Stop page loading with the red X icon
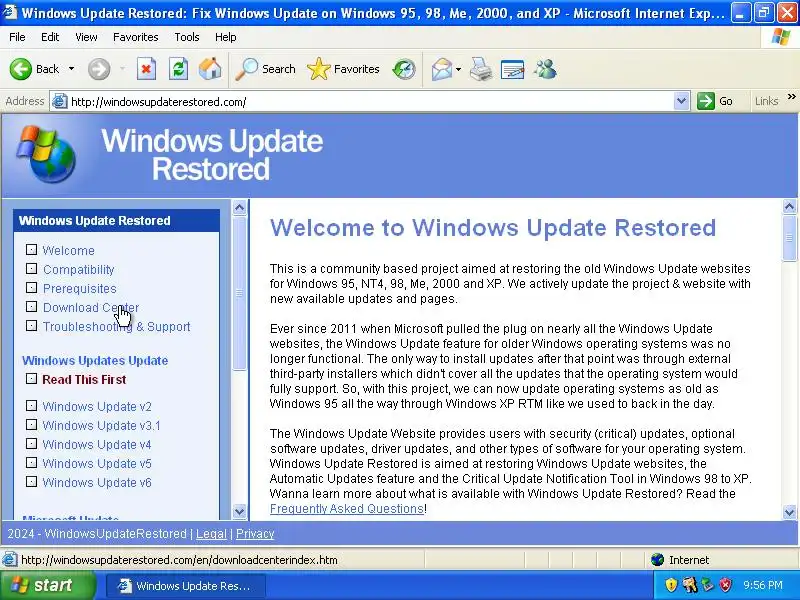 click(x=146, y=69)
